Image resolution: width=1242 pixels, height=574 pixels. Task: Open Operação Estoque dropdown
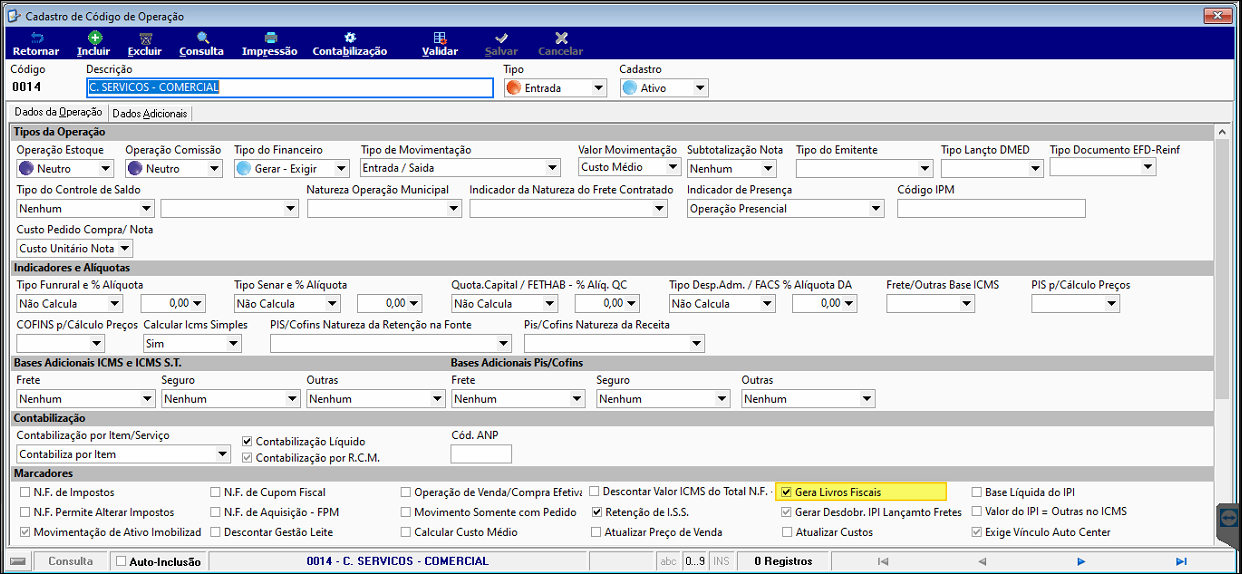(x=106, y=168)
